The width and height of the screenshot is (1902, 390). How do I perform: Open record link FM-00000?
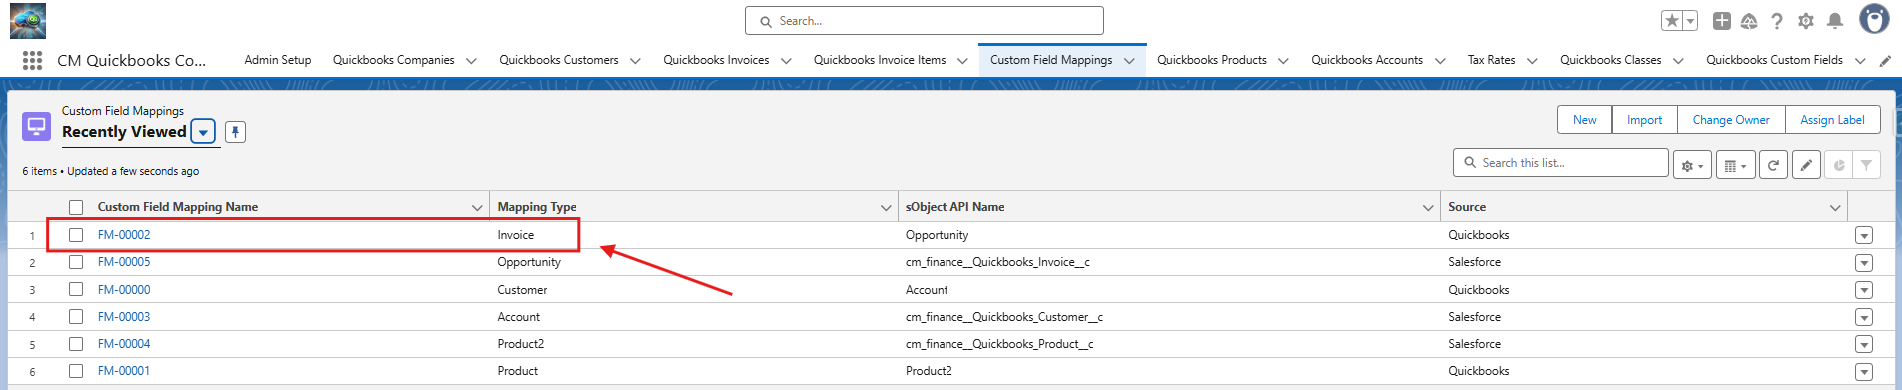124,289
